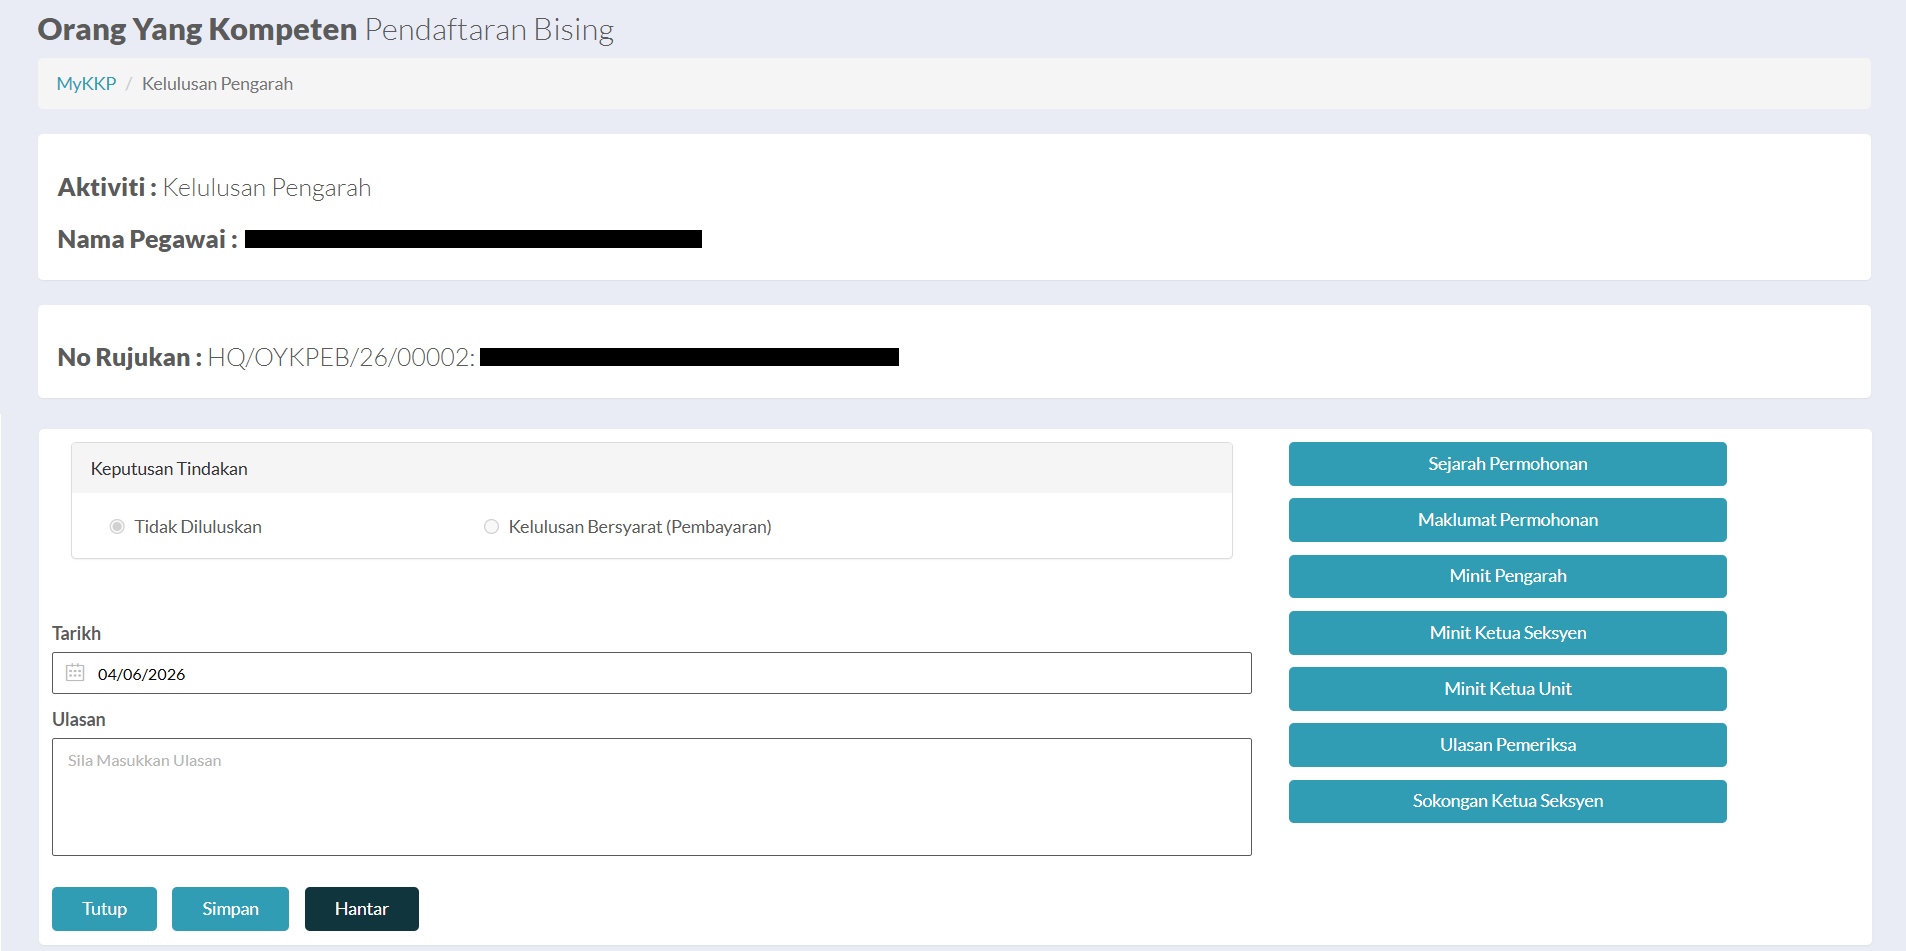Select the Tidak Diluluskan radio button
The height and width of the screenshot is (951, 1906).
click(117, 527)
